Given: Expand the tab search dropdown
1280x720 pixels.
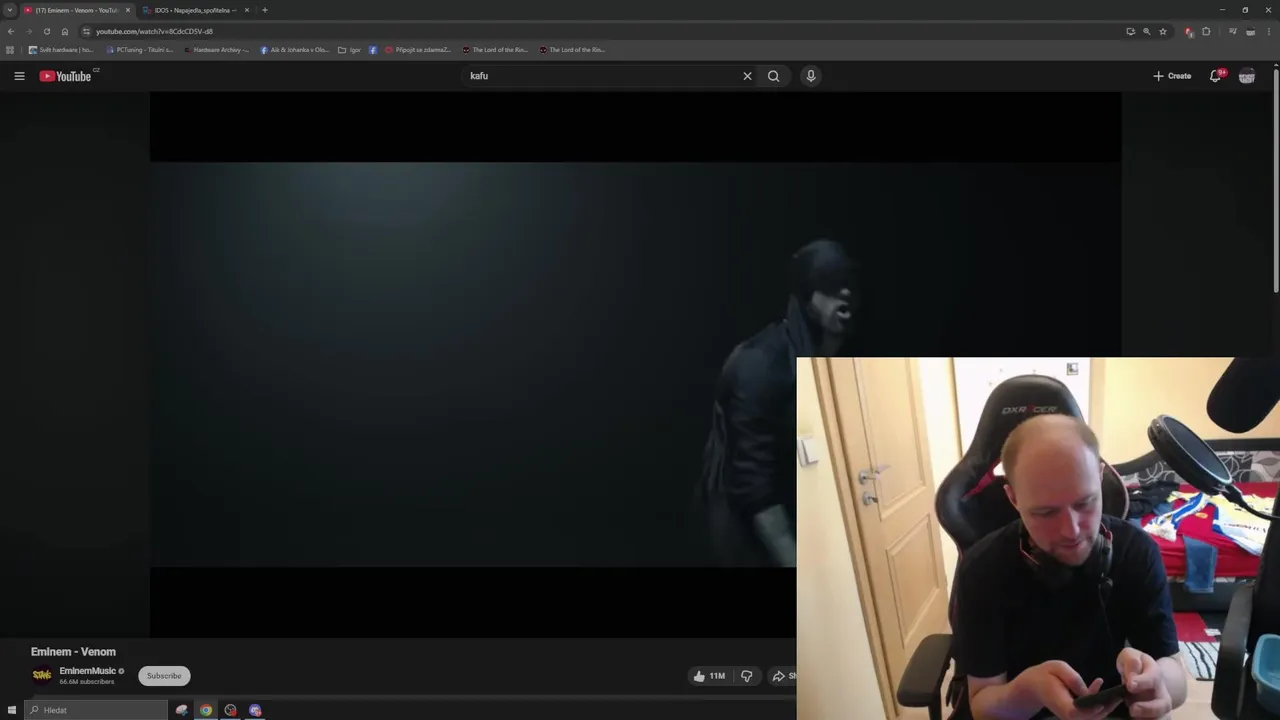Looking at the screenshot, I should click(9, 10).
